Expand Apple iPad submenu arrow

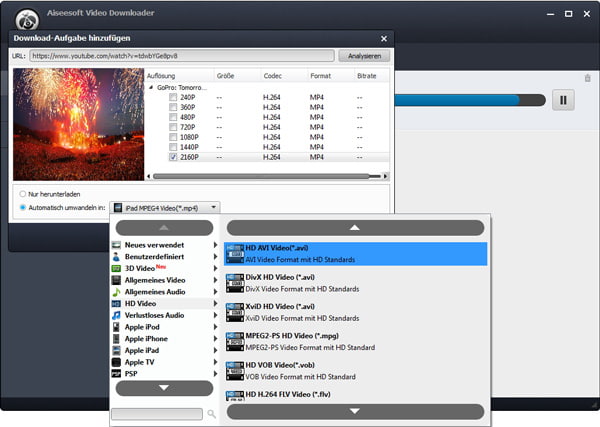coord(215,350)
